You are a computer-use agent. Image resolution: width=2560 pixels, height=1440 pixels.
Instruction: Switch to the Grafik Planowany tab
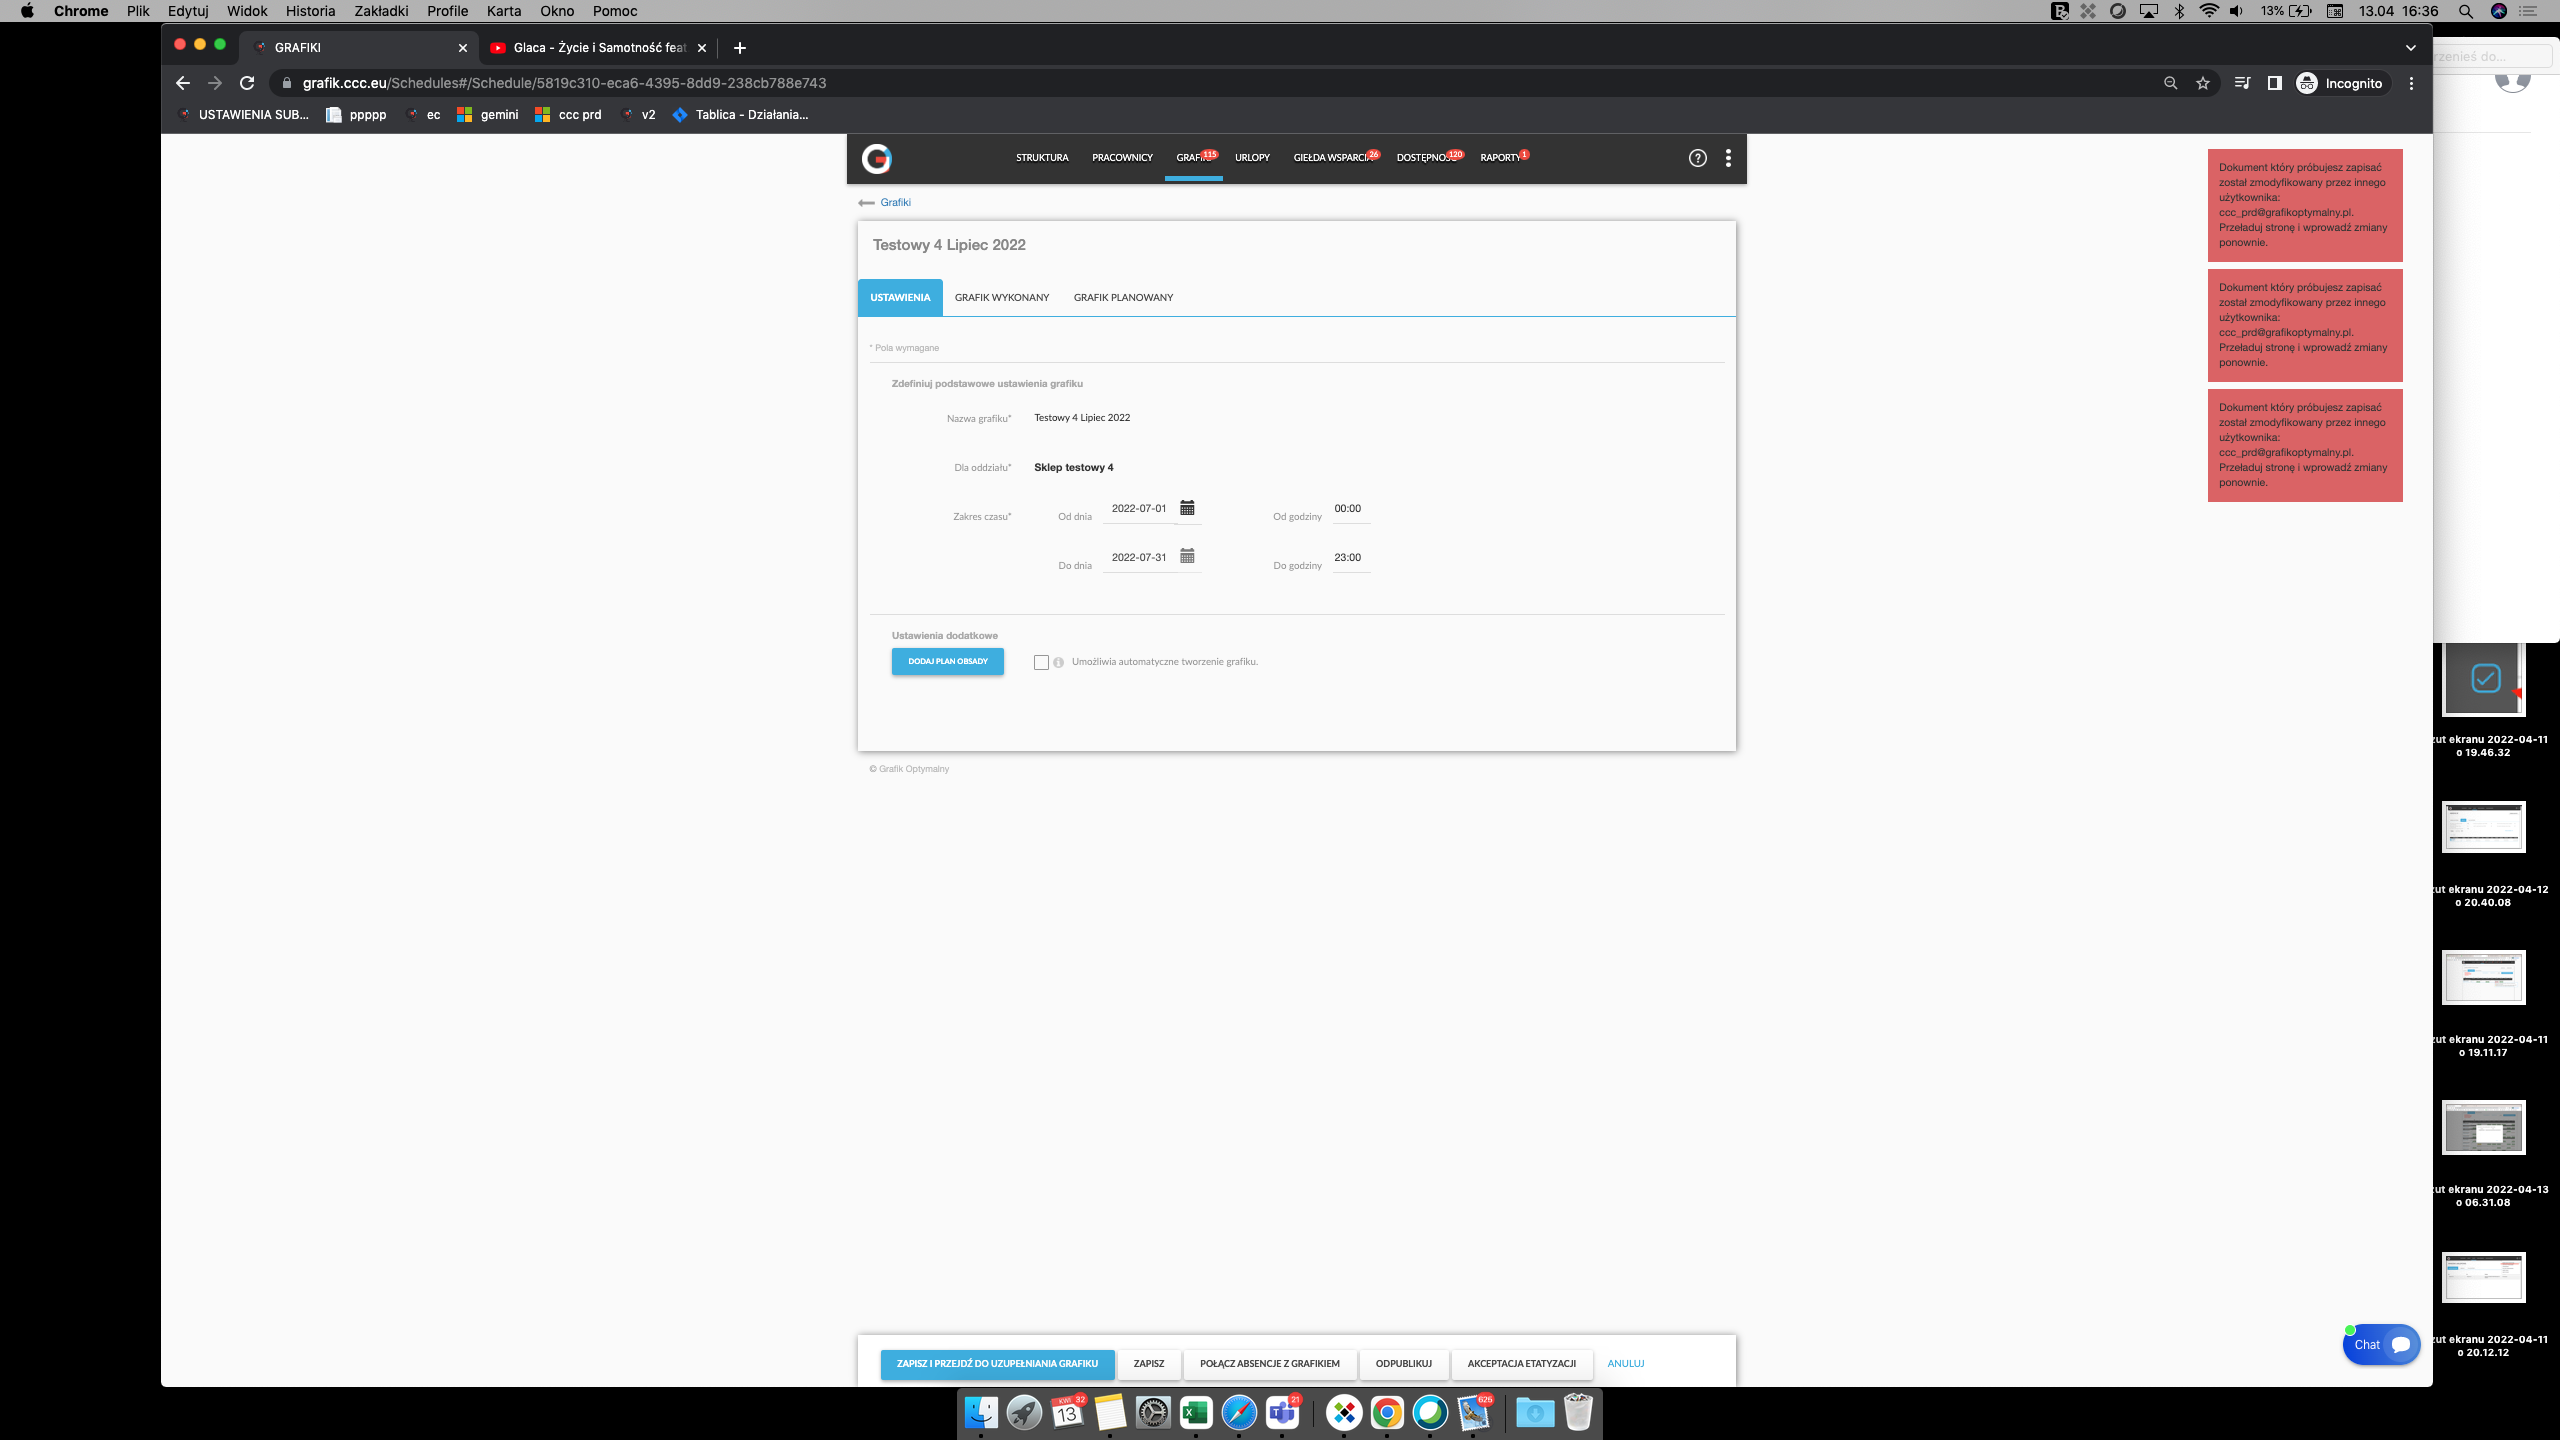click(1123, 297)
